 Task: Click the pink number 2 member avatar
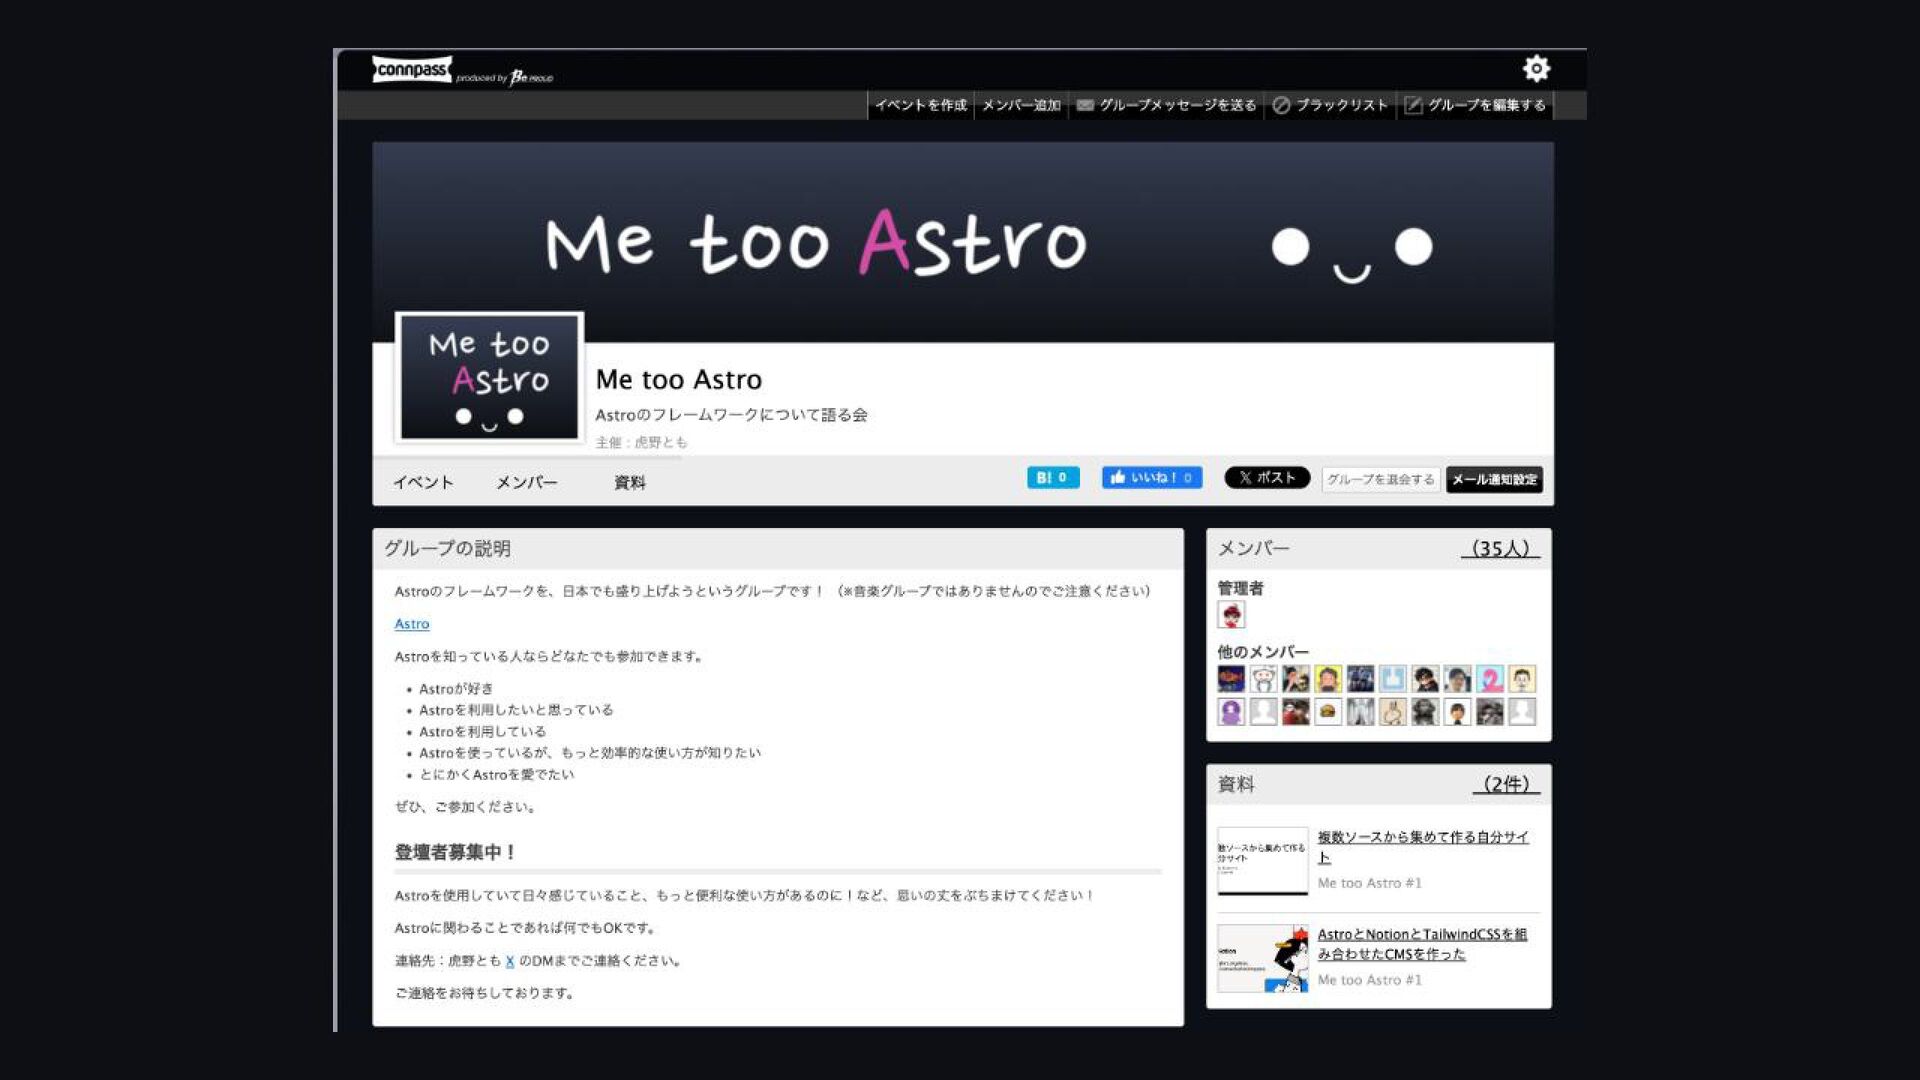pyautogui.click(x=1490, y=680)
